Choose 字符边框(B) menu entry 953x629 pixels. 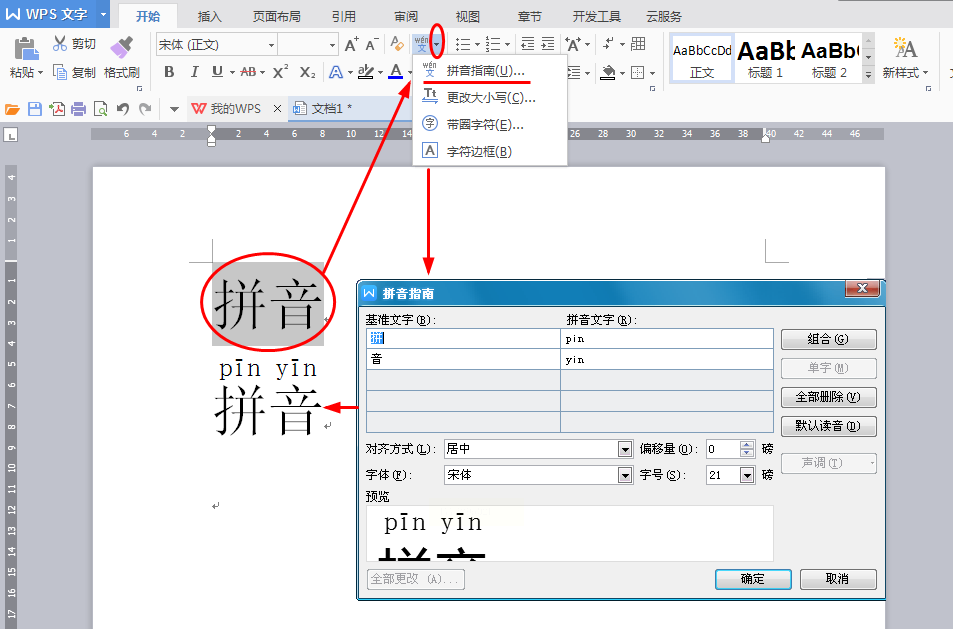pyautogui.click(x=489, y=151)
